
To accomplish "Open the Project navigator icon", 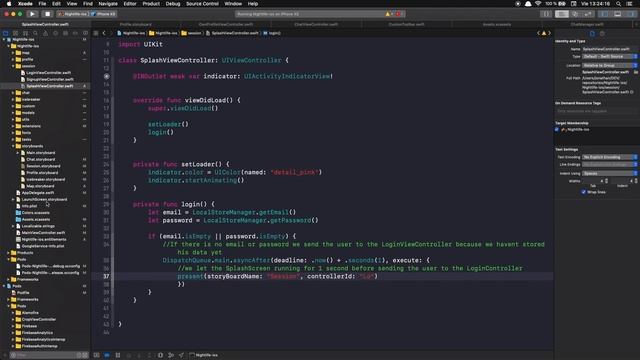I will click(x=5, y=33).
